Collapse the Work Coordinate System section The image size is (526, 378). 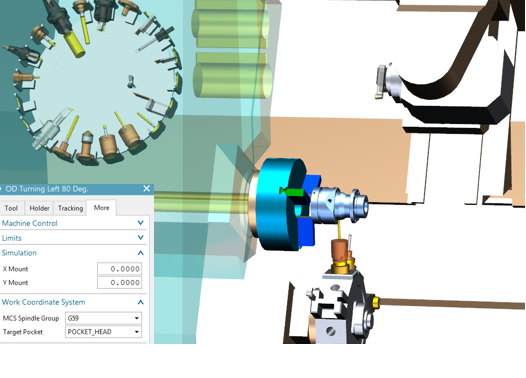(141, 302)
